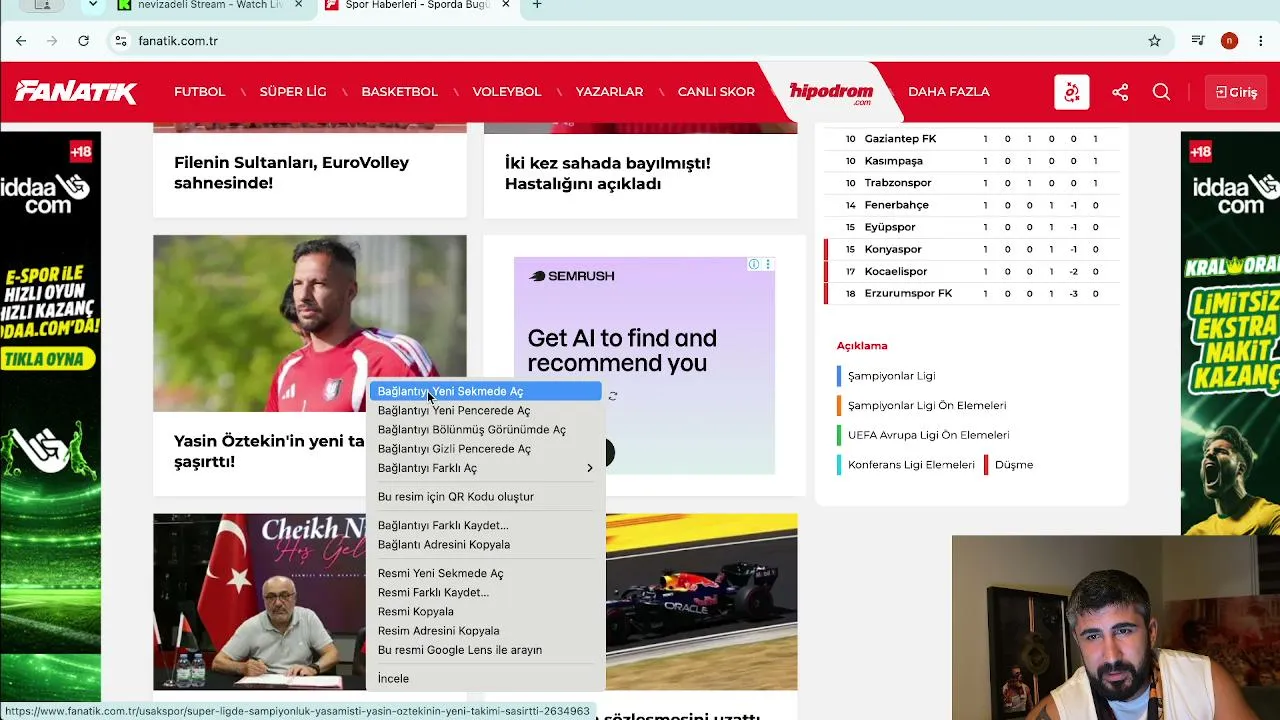Open the YAZARLAR page
1280x720 pixels.
(x=609, y=92)
